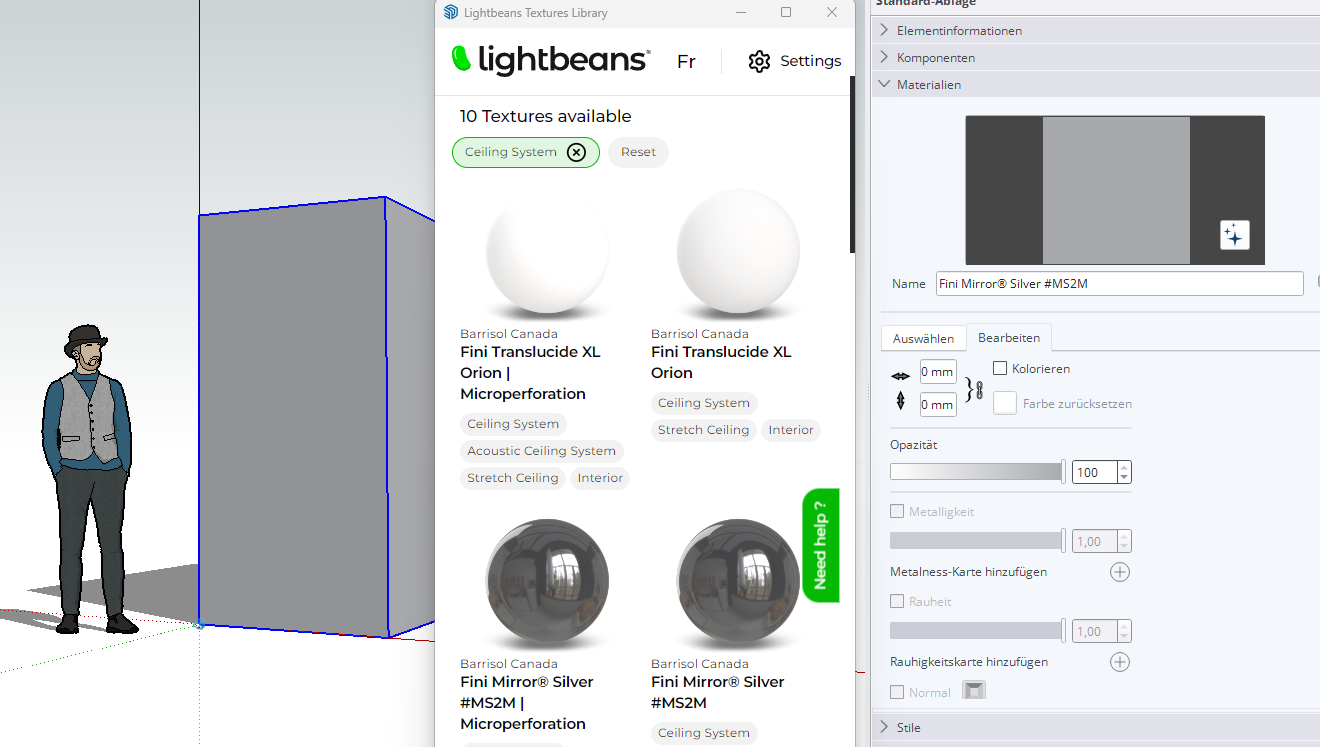Click the Opazität value stepper arrows
1320x747 pixels.
pos(1125,472)
